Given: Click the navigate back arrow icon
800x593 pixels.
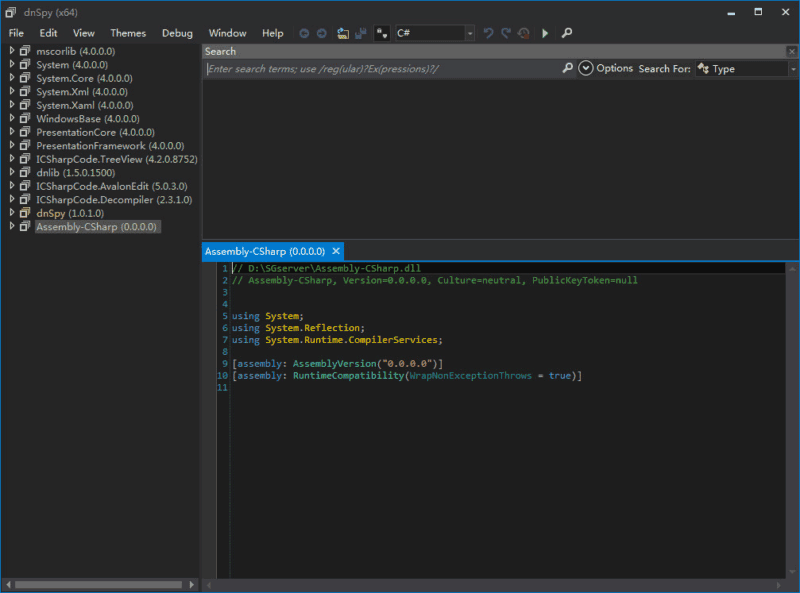Looking at the screenshot, I should point(304,33).
